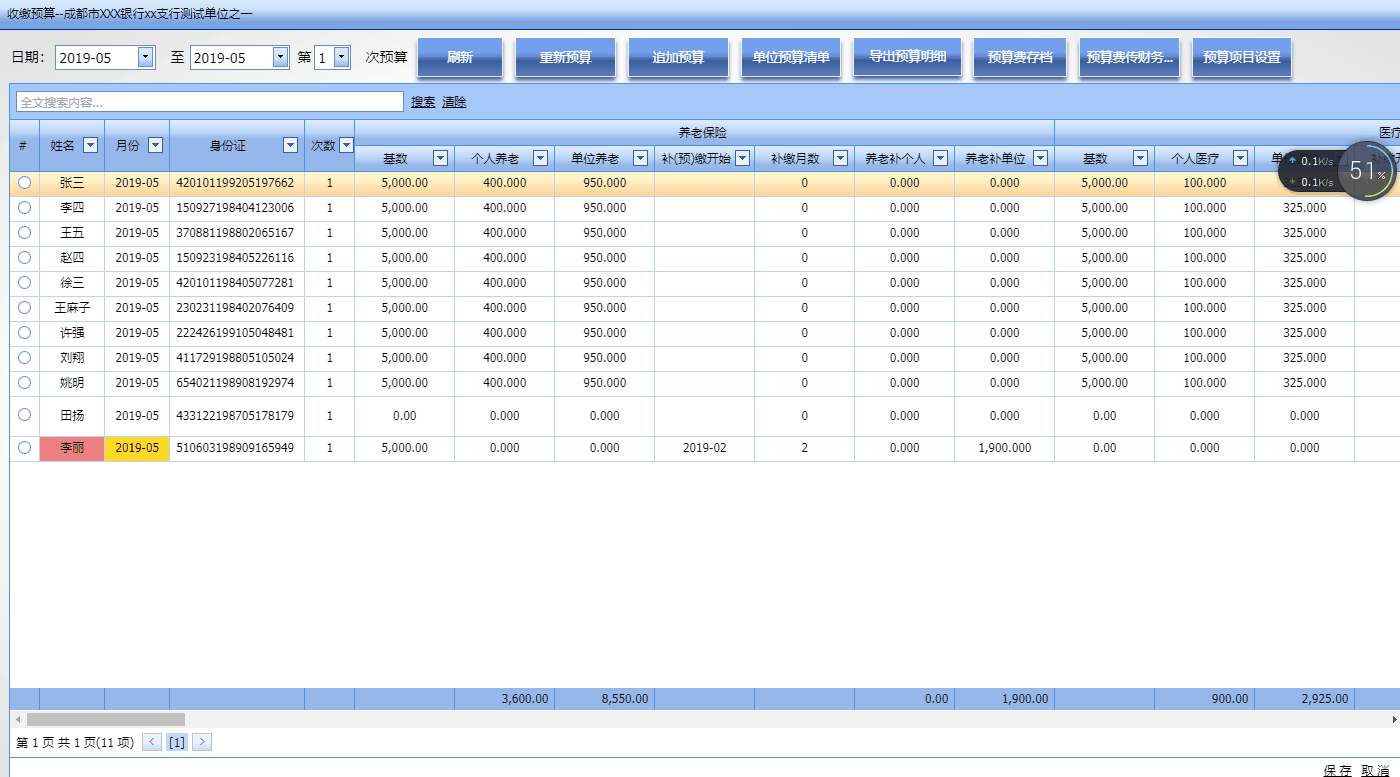Open the 补缴月数 column filter arrow

840,158
